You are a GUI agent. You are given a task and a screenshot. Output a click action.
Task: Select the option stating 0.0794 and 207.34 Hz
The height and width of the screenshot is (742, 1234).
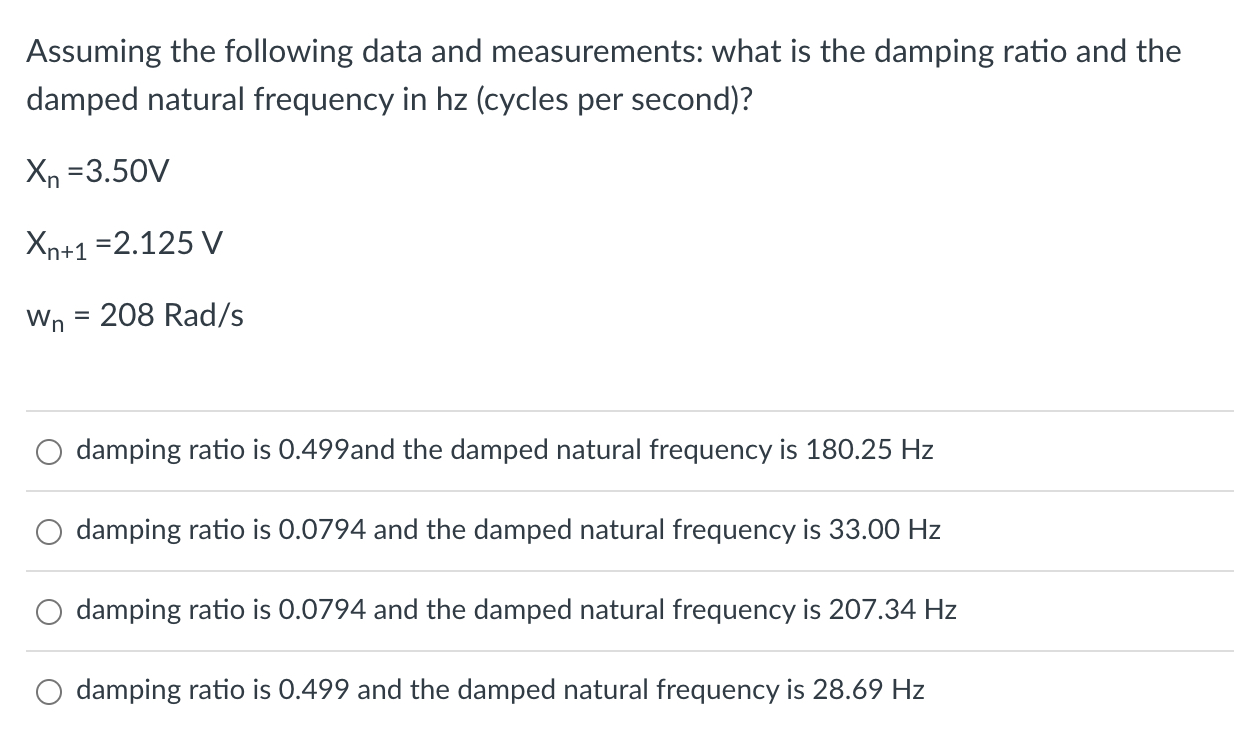click(x=516, y=611)
